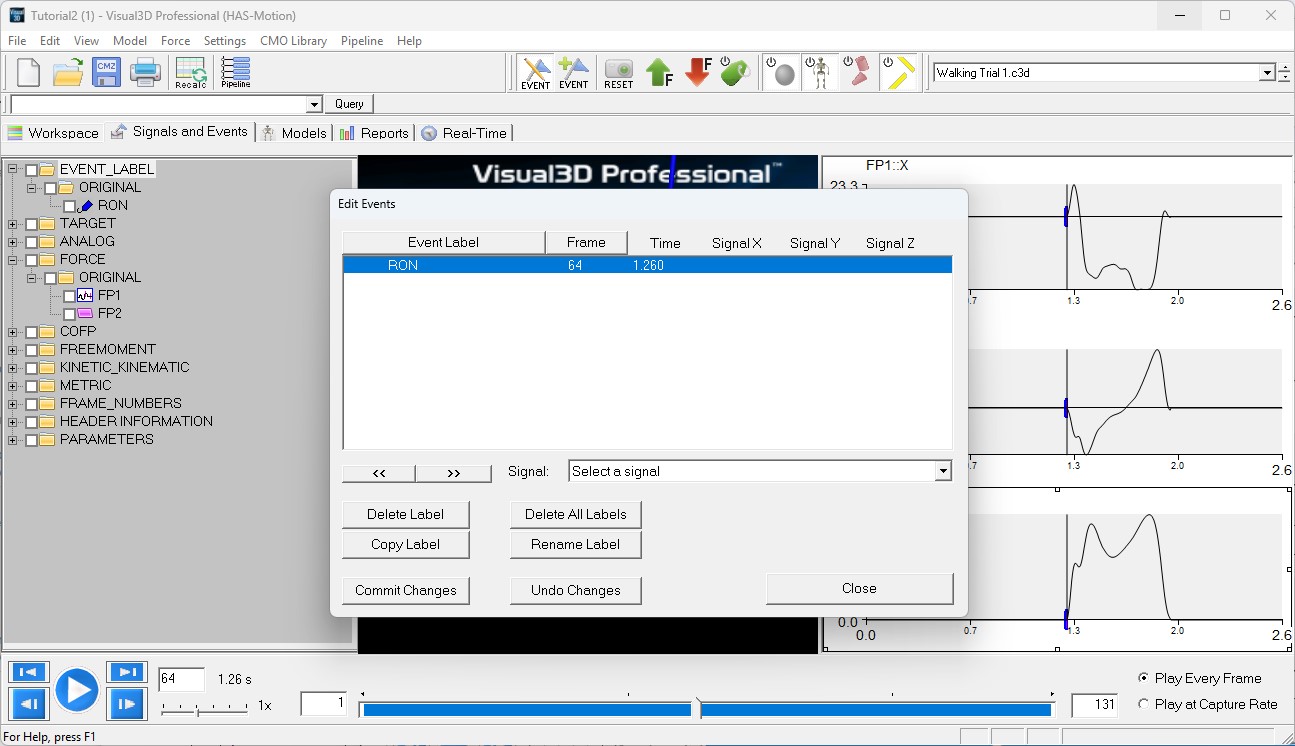The image size is (1295, 746).
Task: Expand the KINETIC_KINEMATIC tree node
Action: 13,368
